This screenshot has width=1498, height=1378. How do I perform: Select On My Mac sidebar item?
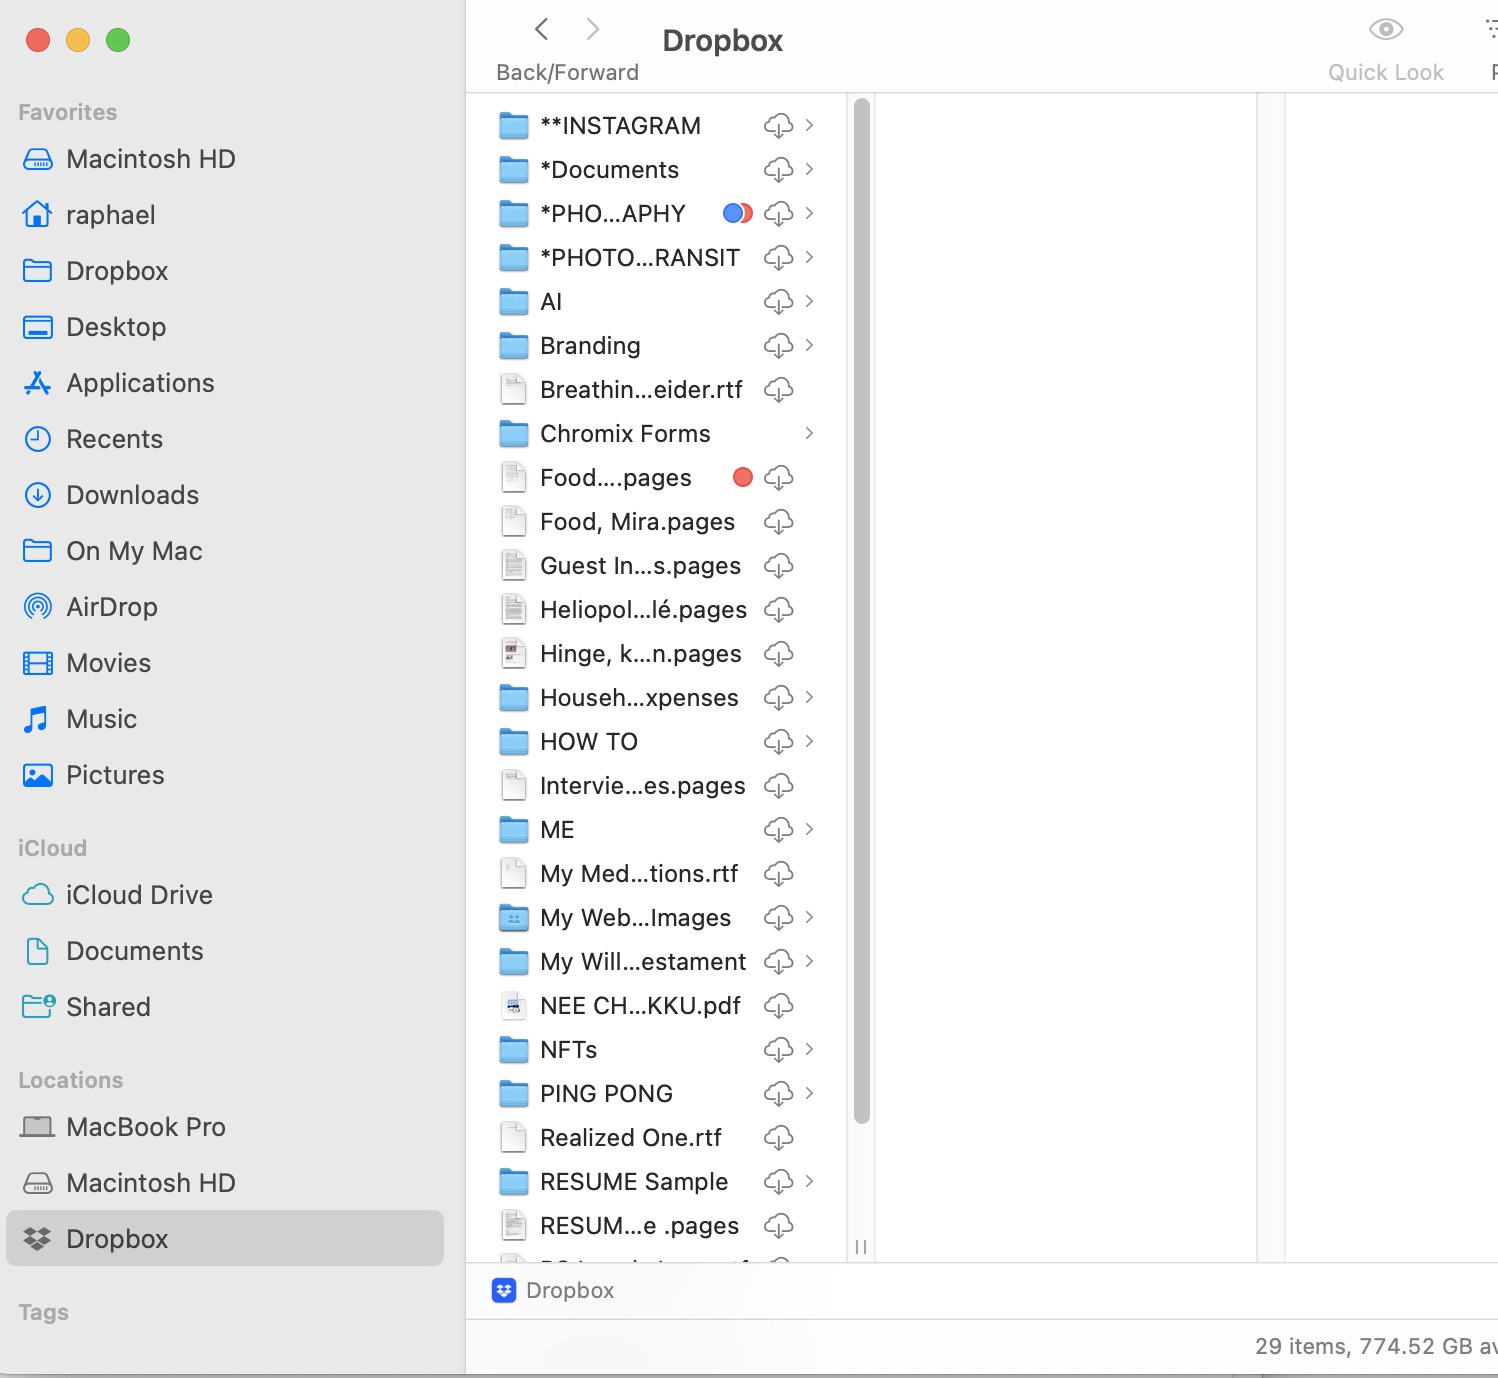(225, 551)
